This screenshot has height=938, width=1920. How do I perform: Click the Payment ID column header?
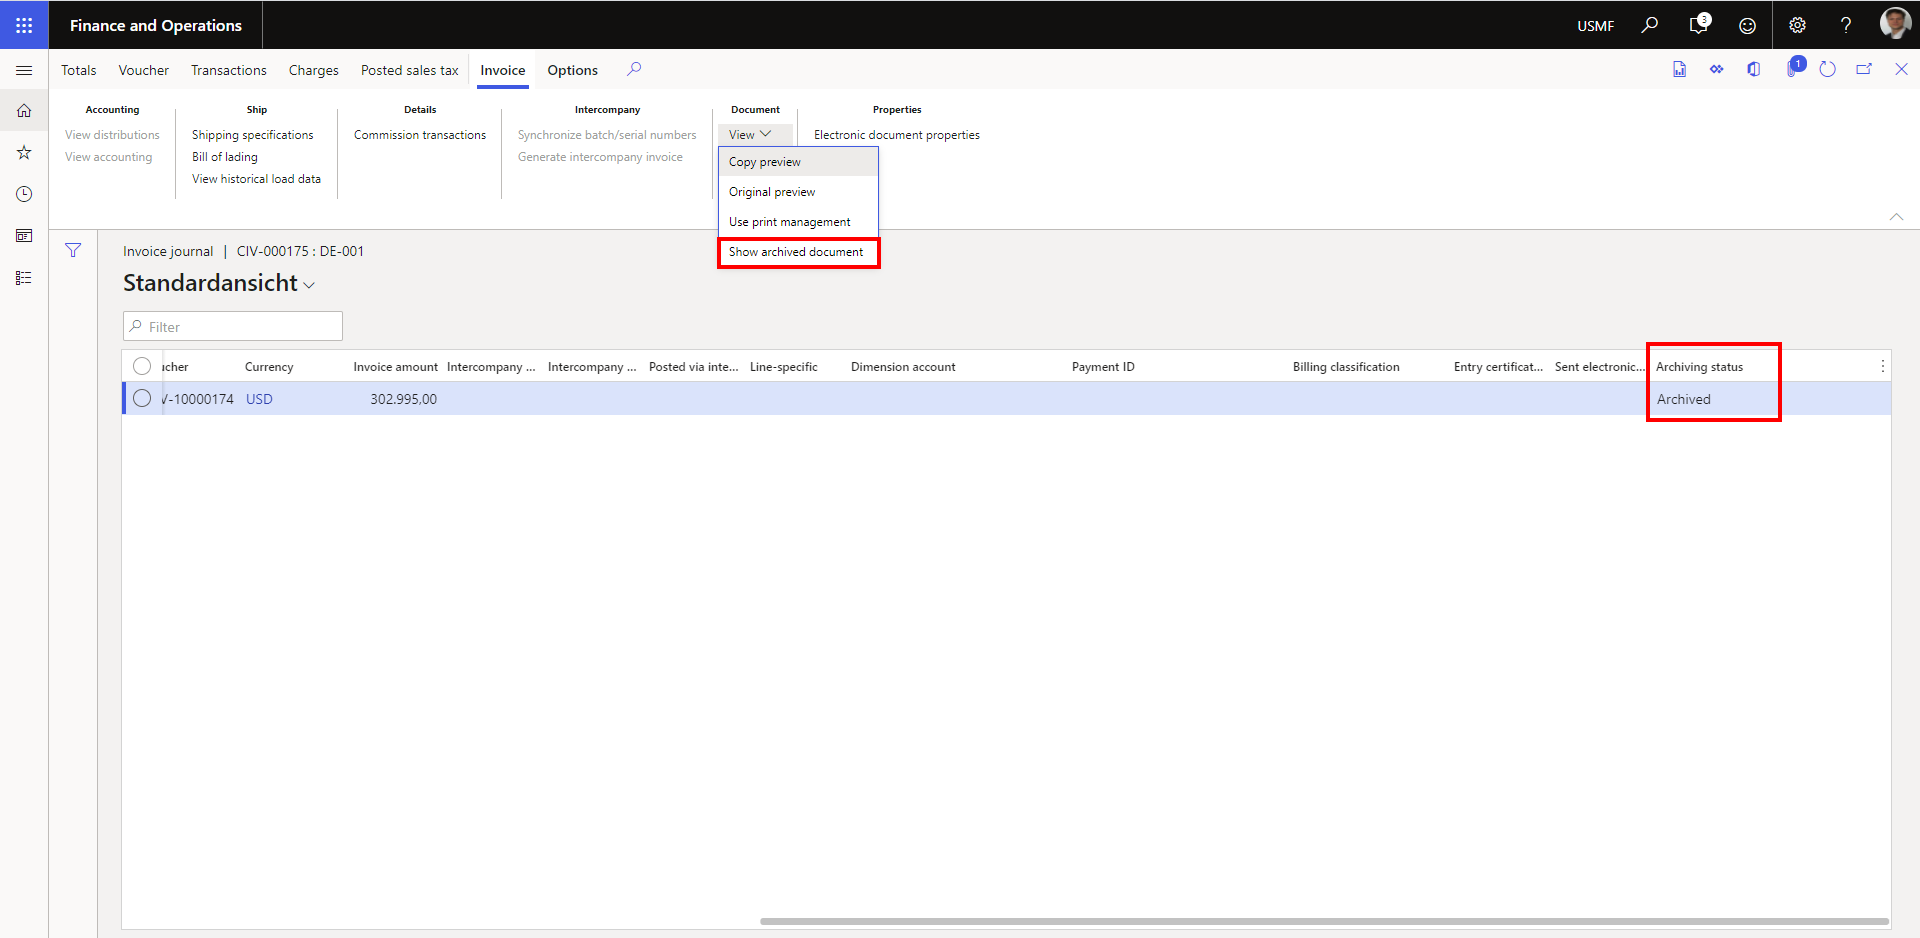1103,367
